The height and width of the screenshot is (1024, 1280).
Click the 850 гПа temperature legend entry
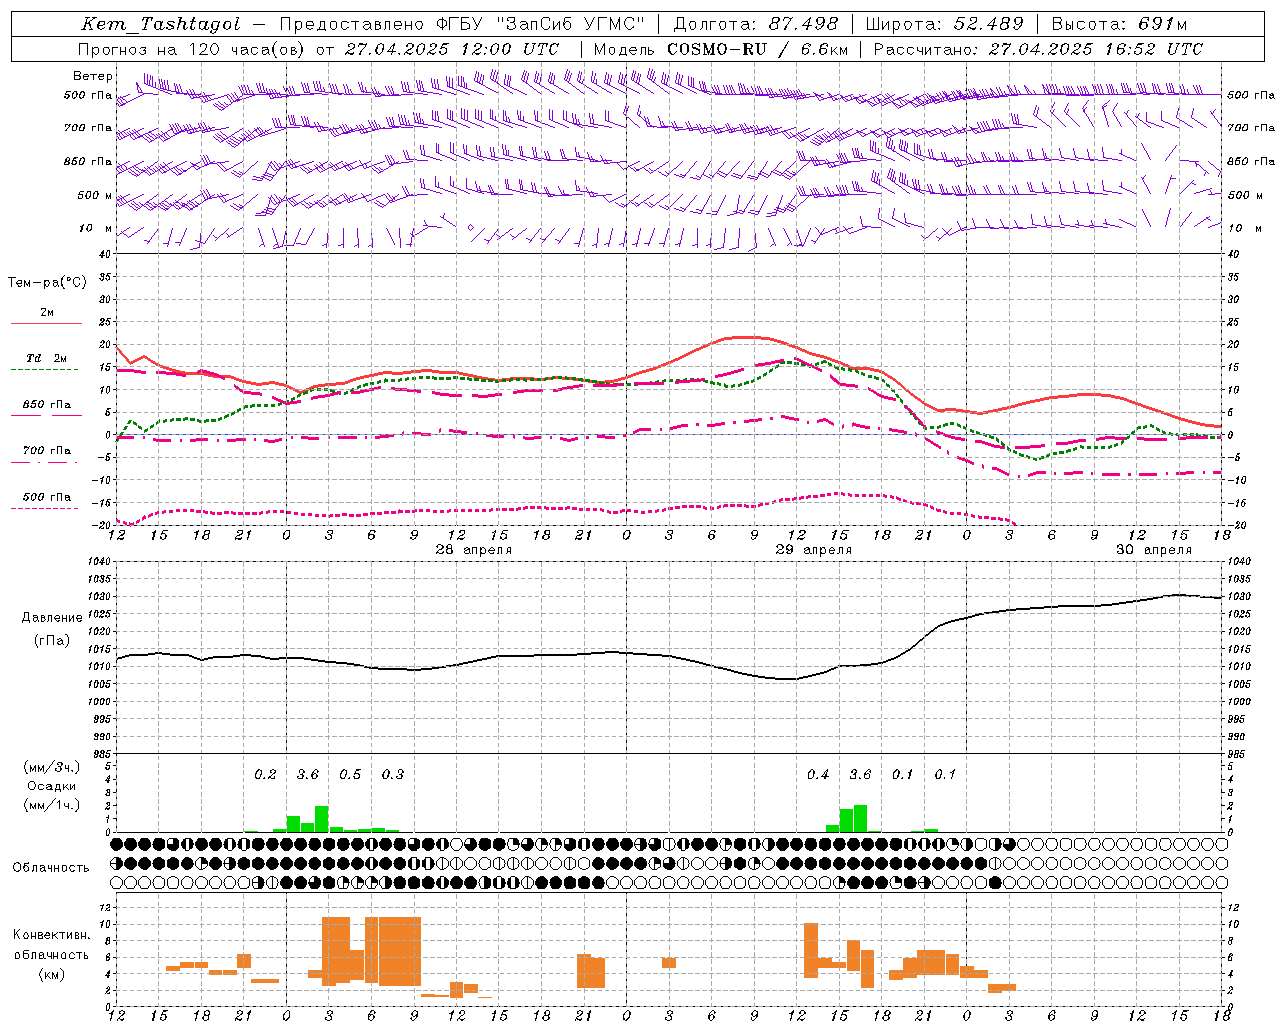click(47, 405)
